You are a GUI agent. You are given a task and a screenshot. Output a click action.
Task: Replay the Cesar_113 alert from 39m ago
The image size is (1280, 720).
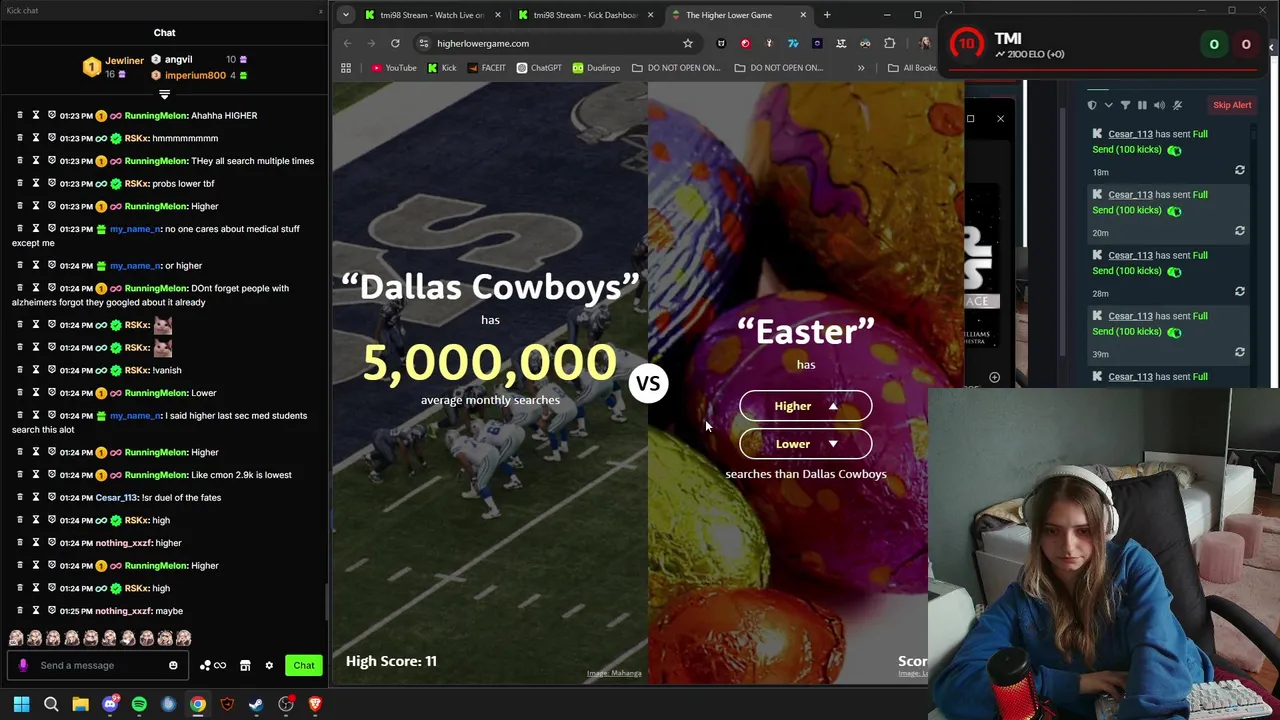[1240, 352]
